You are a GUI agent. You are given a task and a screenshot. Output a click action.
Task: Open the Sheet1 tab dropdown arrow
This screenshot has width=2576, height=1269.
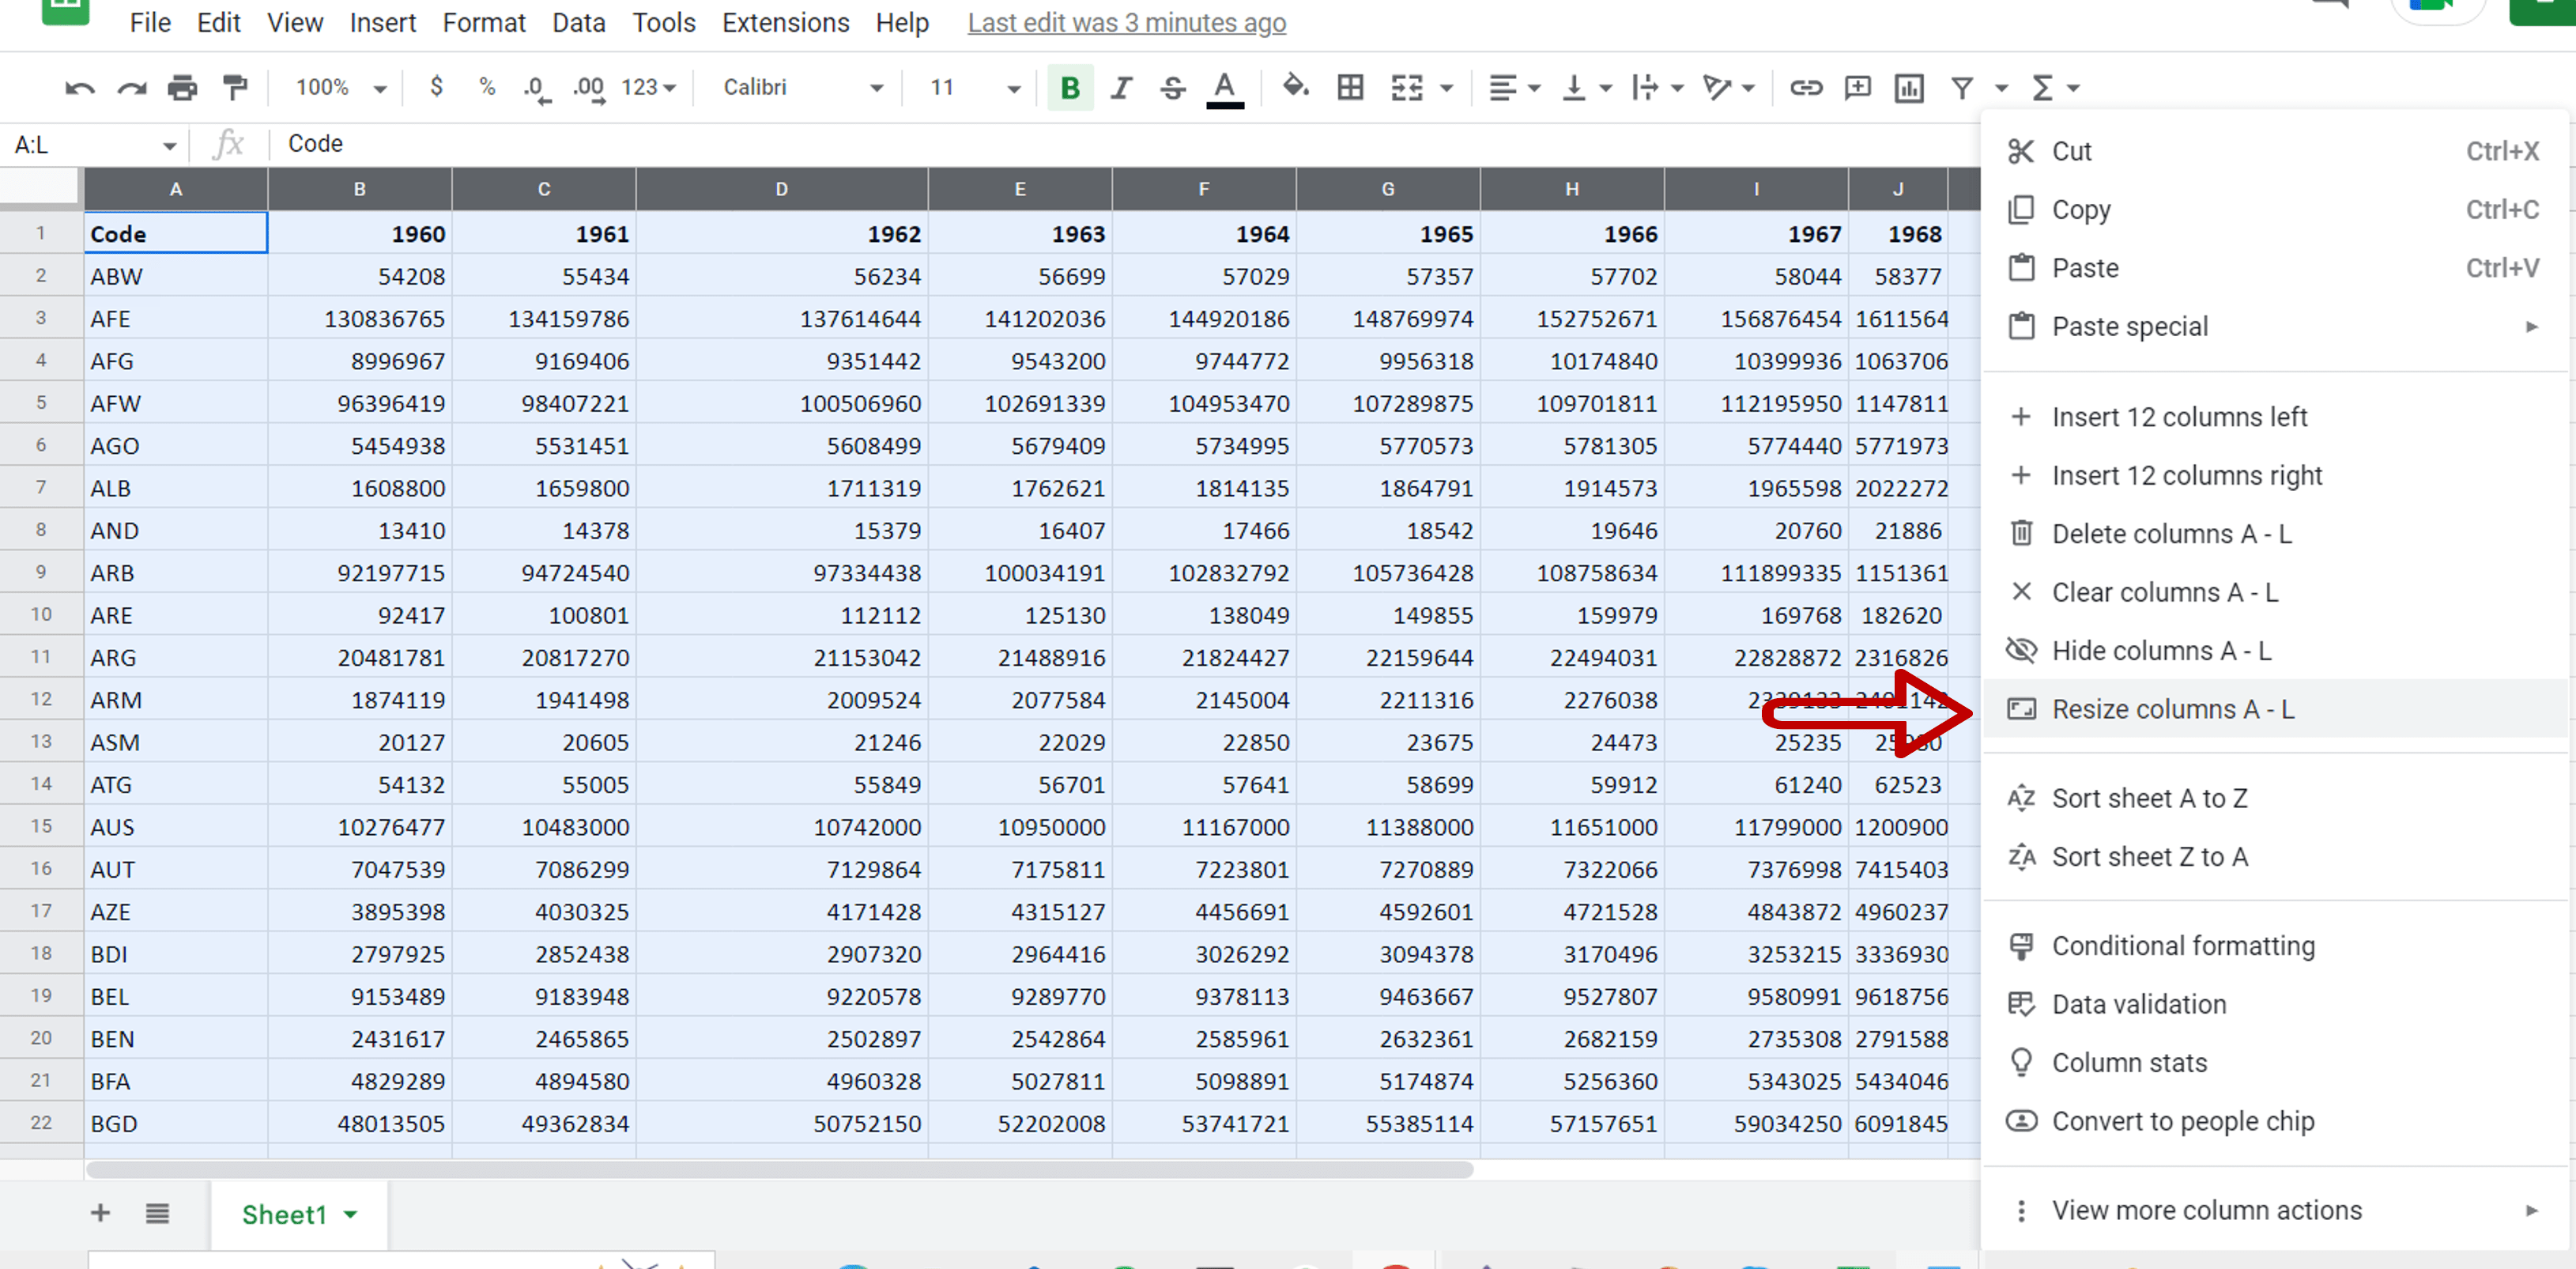tap(350, 1214)
